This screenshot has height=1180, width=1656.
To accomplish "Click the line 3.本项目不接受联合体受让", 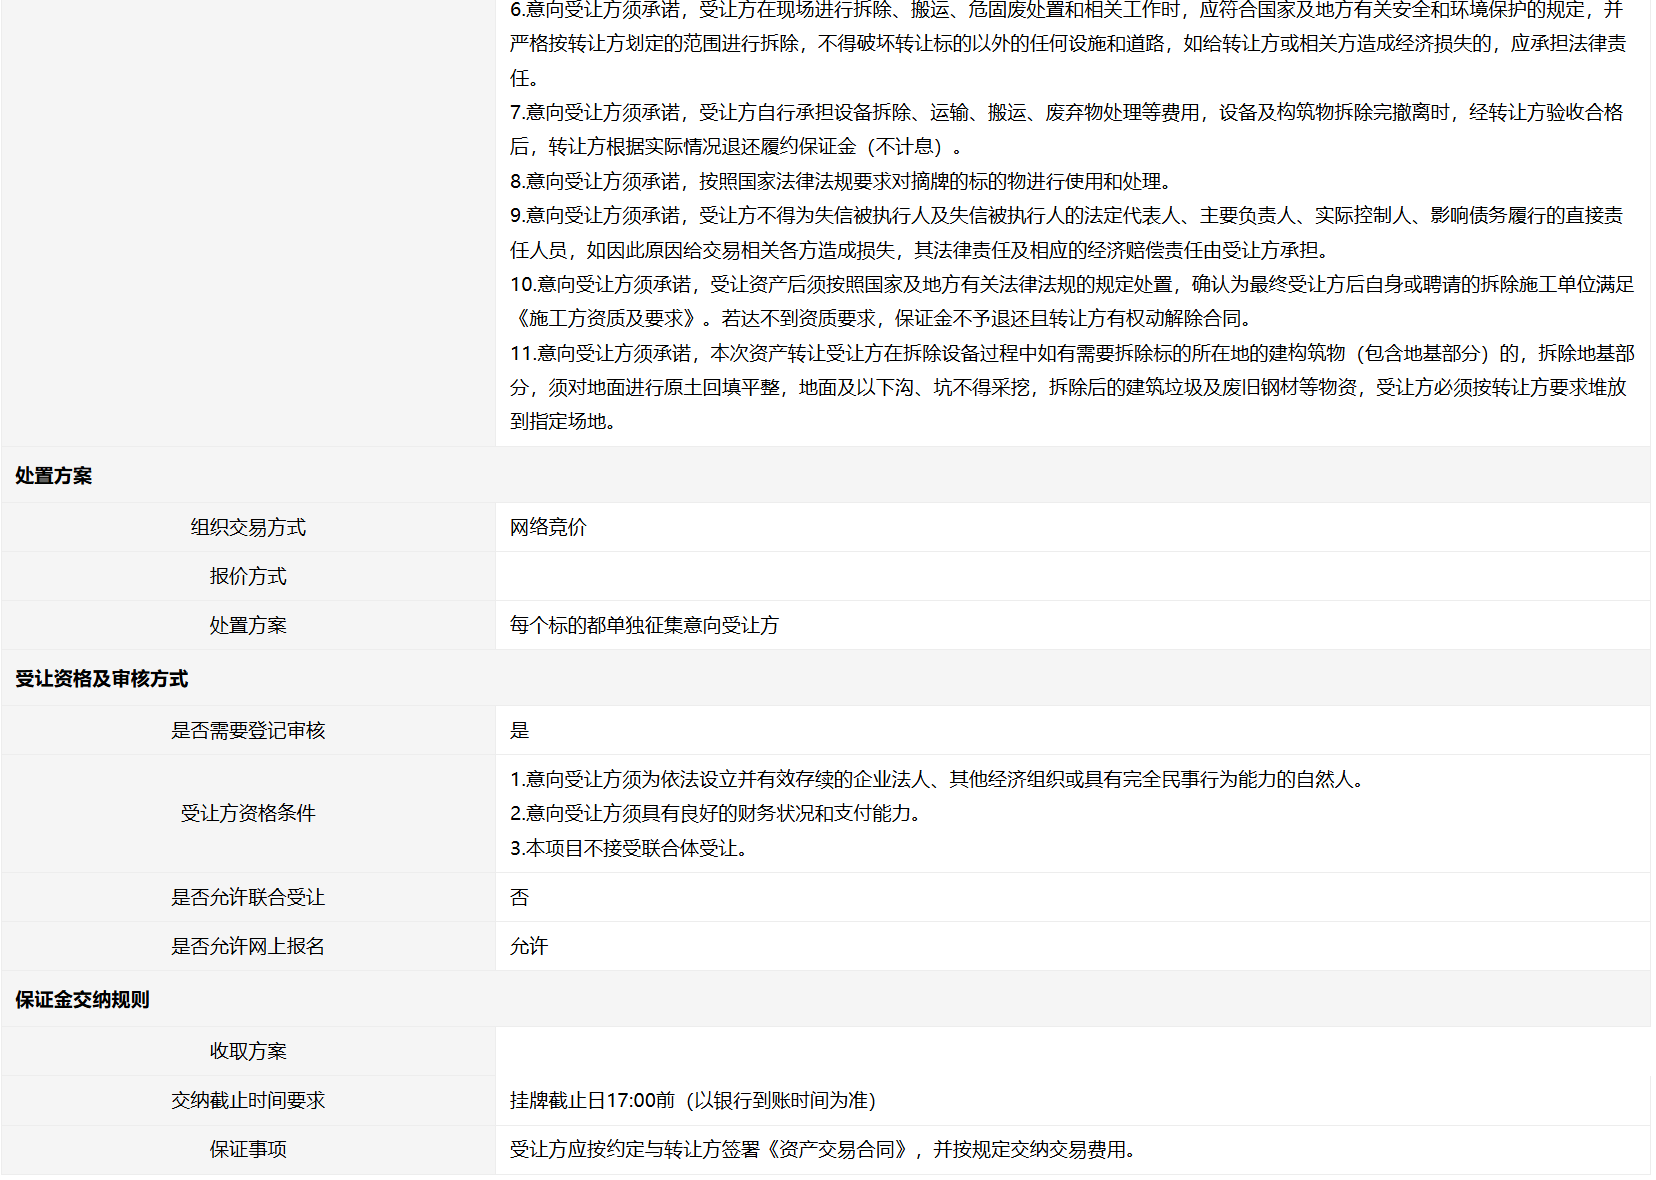I will pyautogui.click(x=628, y=848).
